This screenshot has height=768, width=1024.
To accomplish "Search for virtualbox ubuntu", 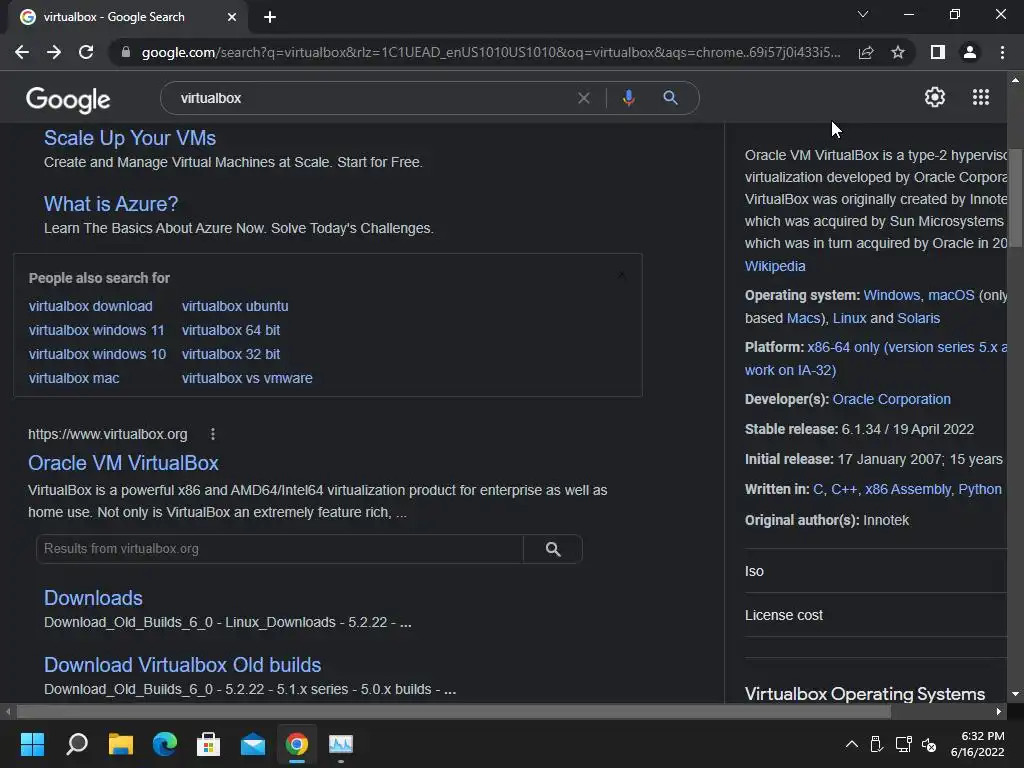I will pos(235,306).
